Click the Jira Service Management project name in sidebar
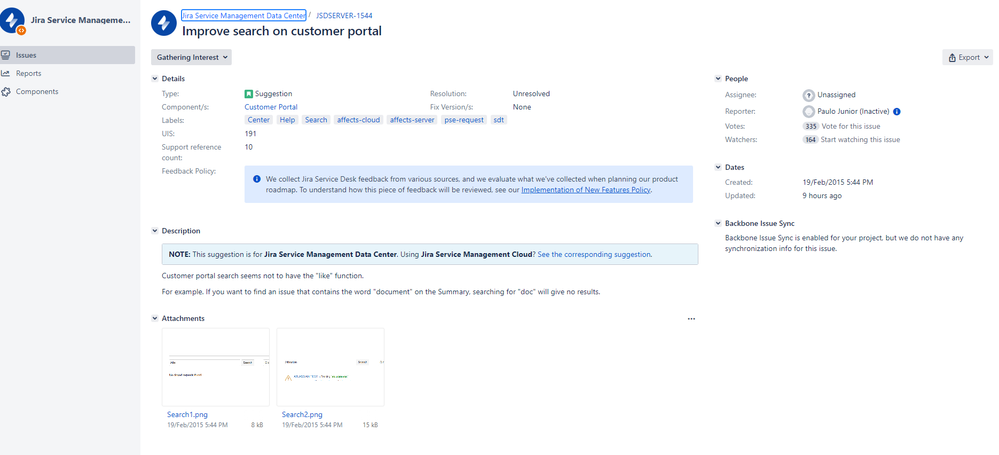 tap(81, 20)
